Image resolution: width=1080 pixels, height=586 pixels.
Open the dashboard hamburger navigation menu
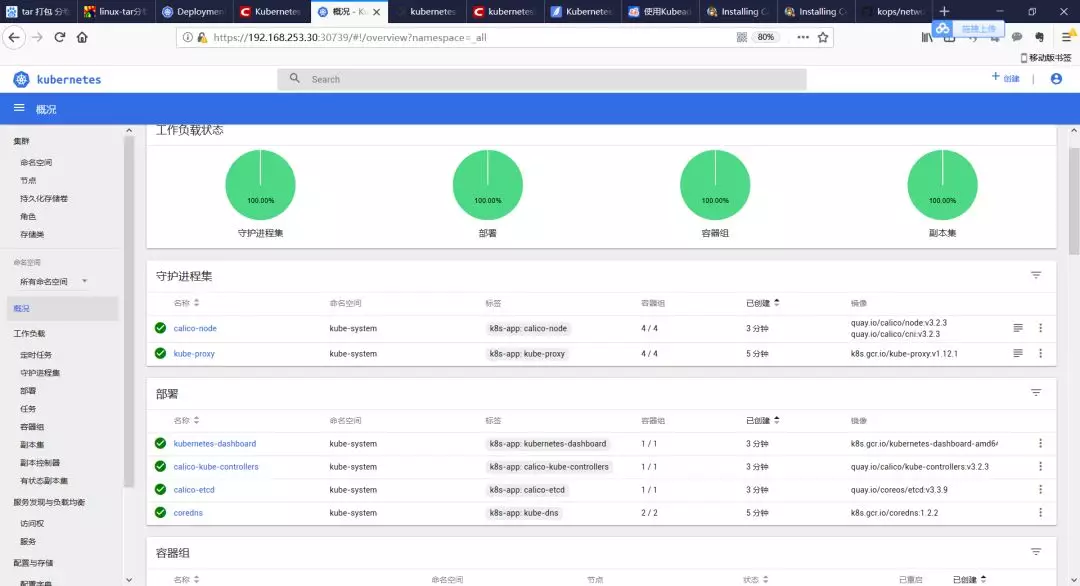tap(19, 108)
